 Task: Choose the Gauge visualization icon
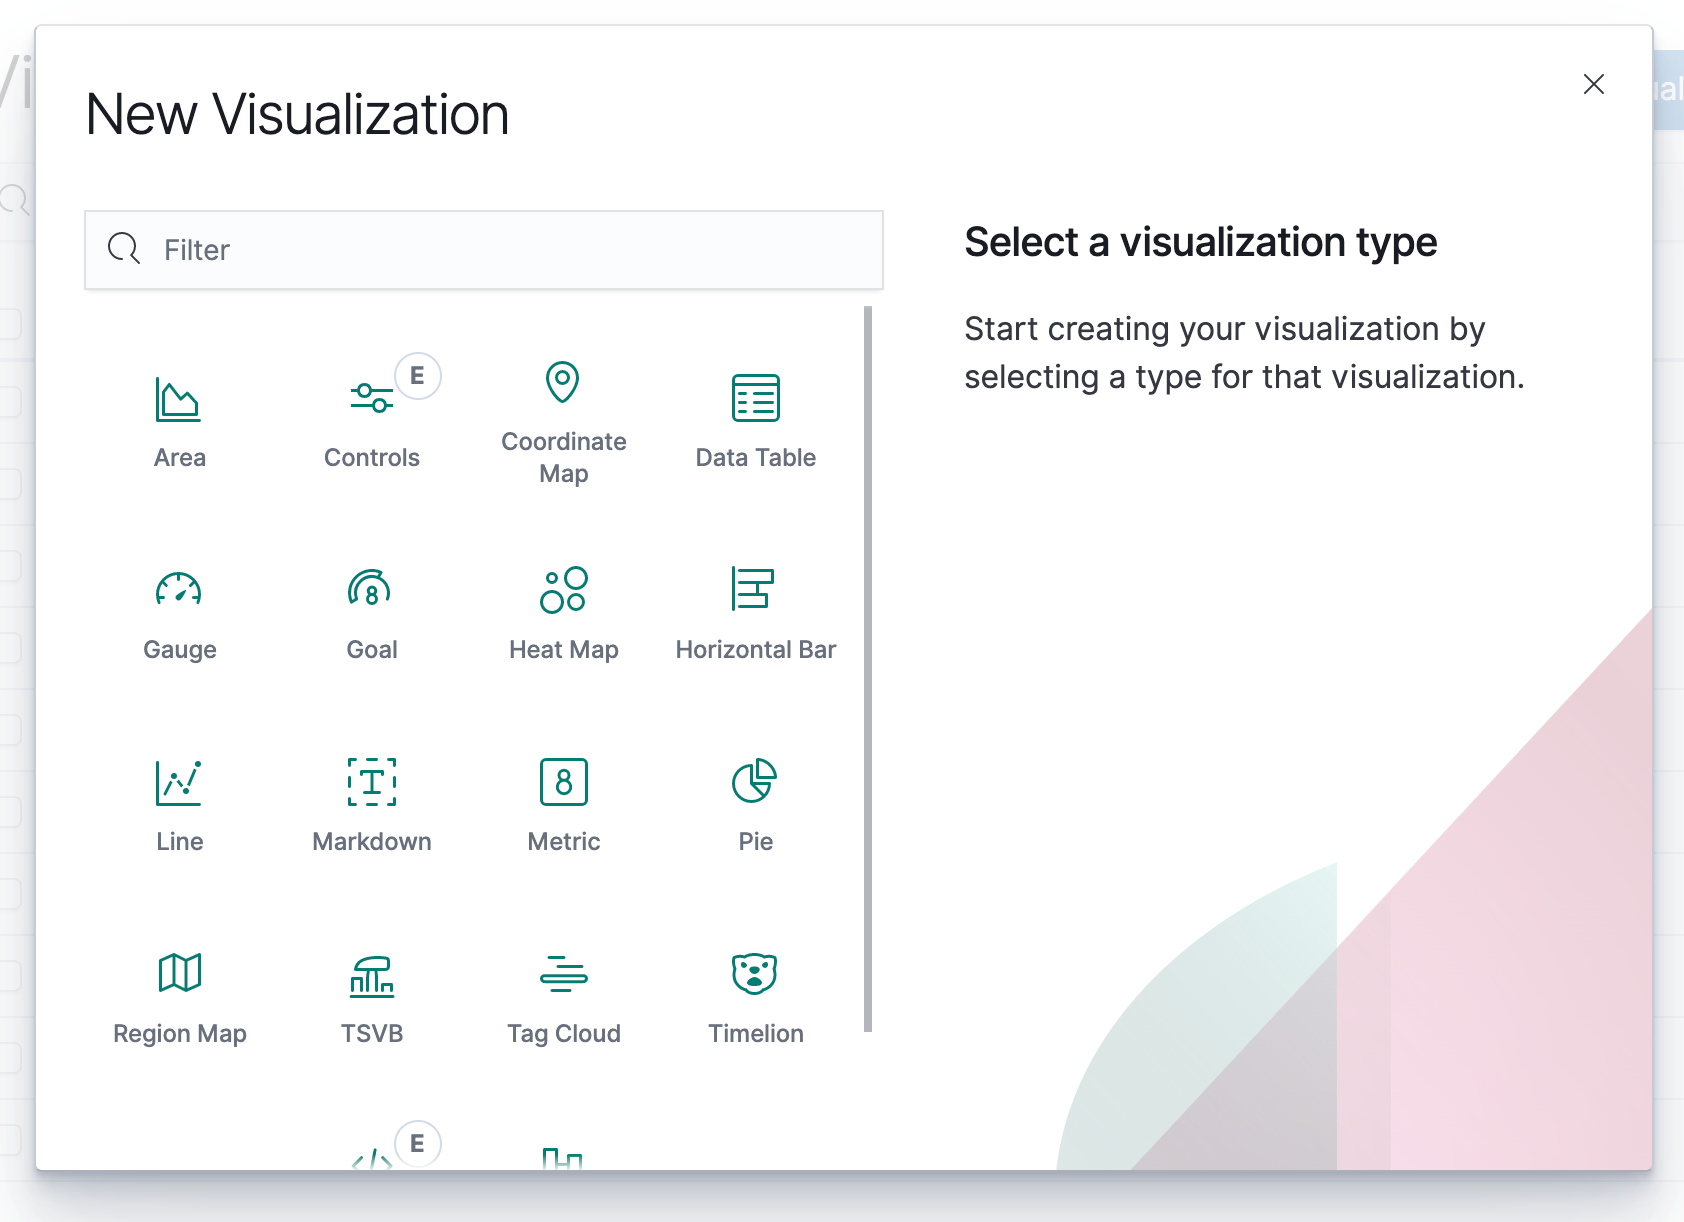click(x=179, y=588)
